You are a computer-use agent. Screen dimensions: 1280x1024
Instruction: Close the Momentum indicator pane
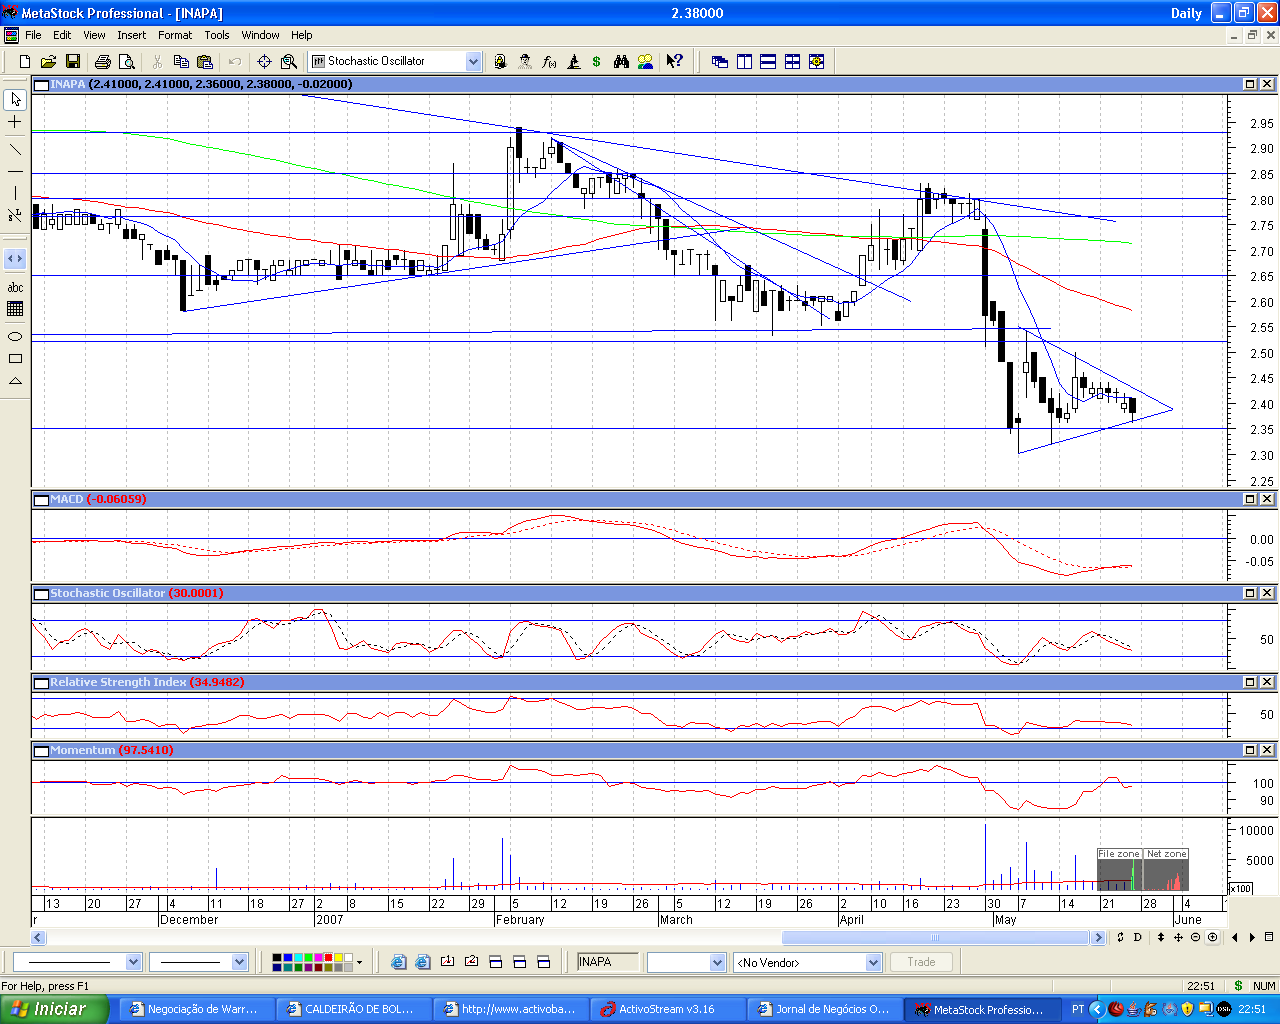click(x=1267, y=750)
